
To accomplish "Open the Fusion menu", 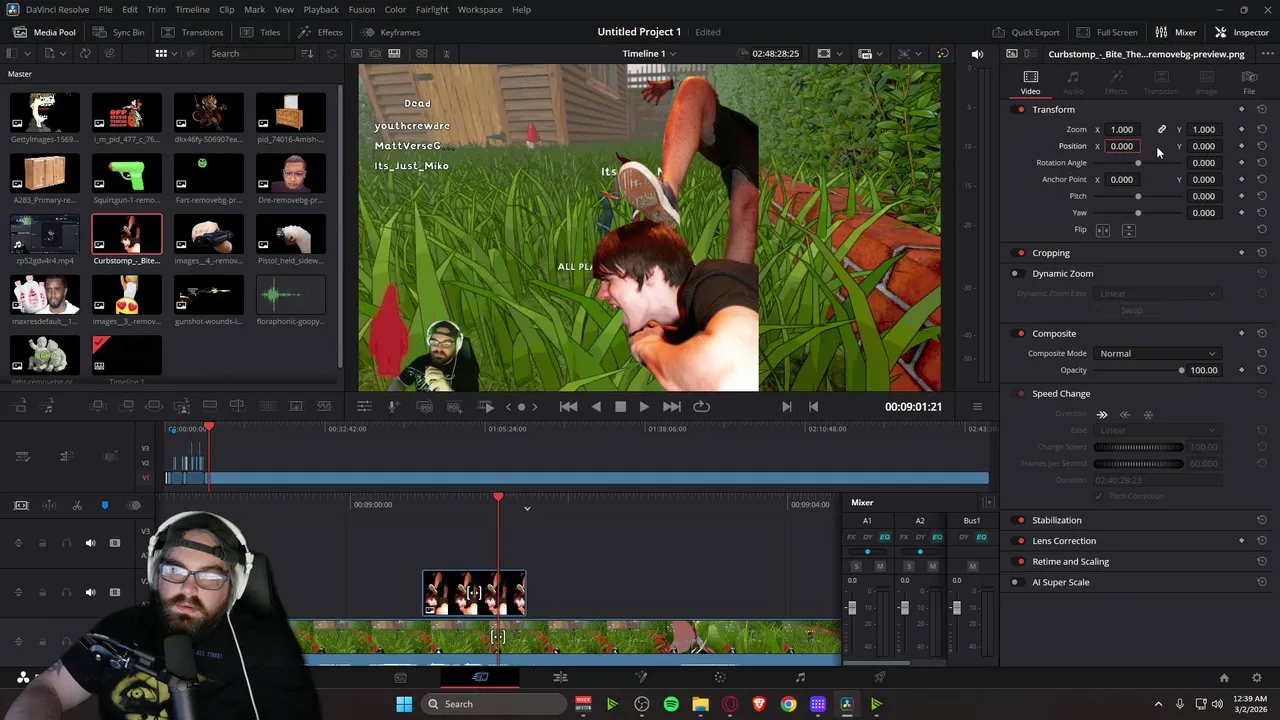I will click(362, 9).
